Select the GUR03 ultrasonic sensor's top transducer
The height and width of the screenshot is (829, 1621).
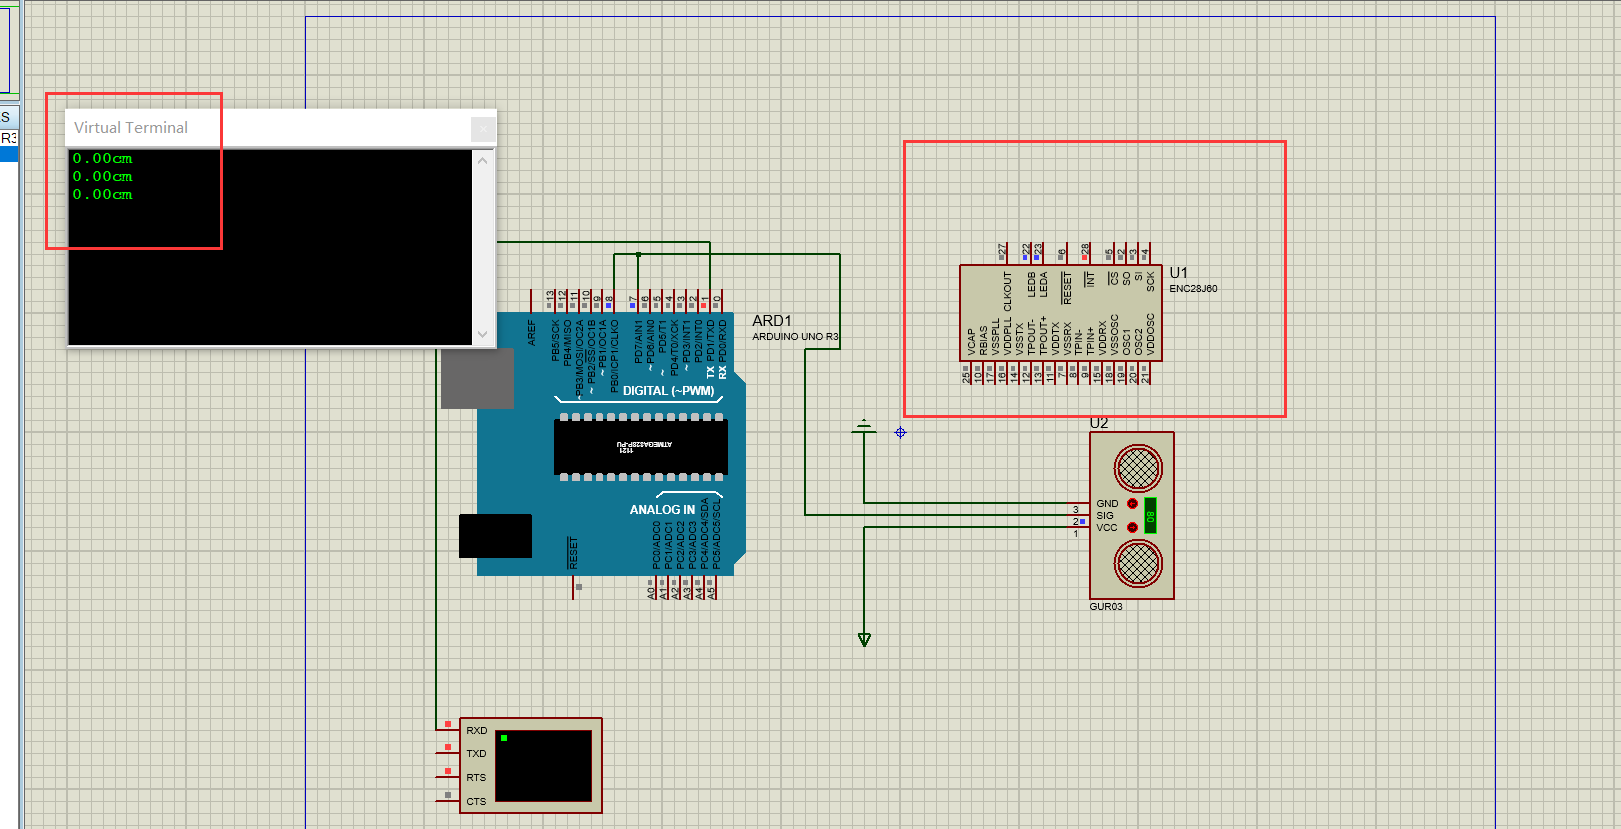pos(1138,467)
